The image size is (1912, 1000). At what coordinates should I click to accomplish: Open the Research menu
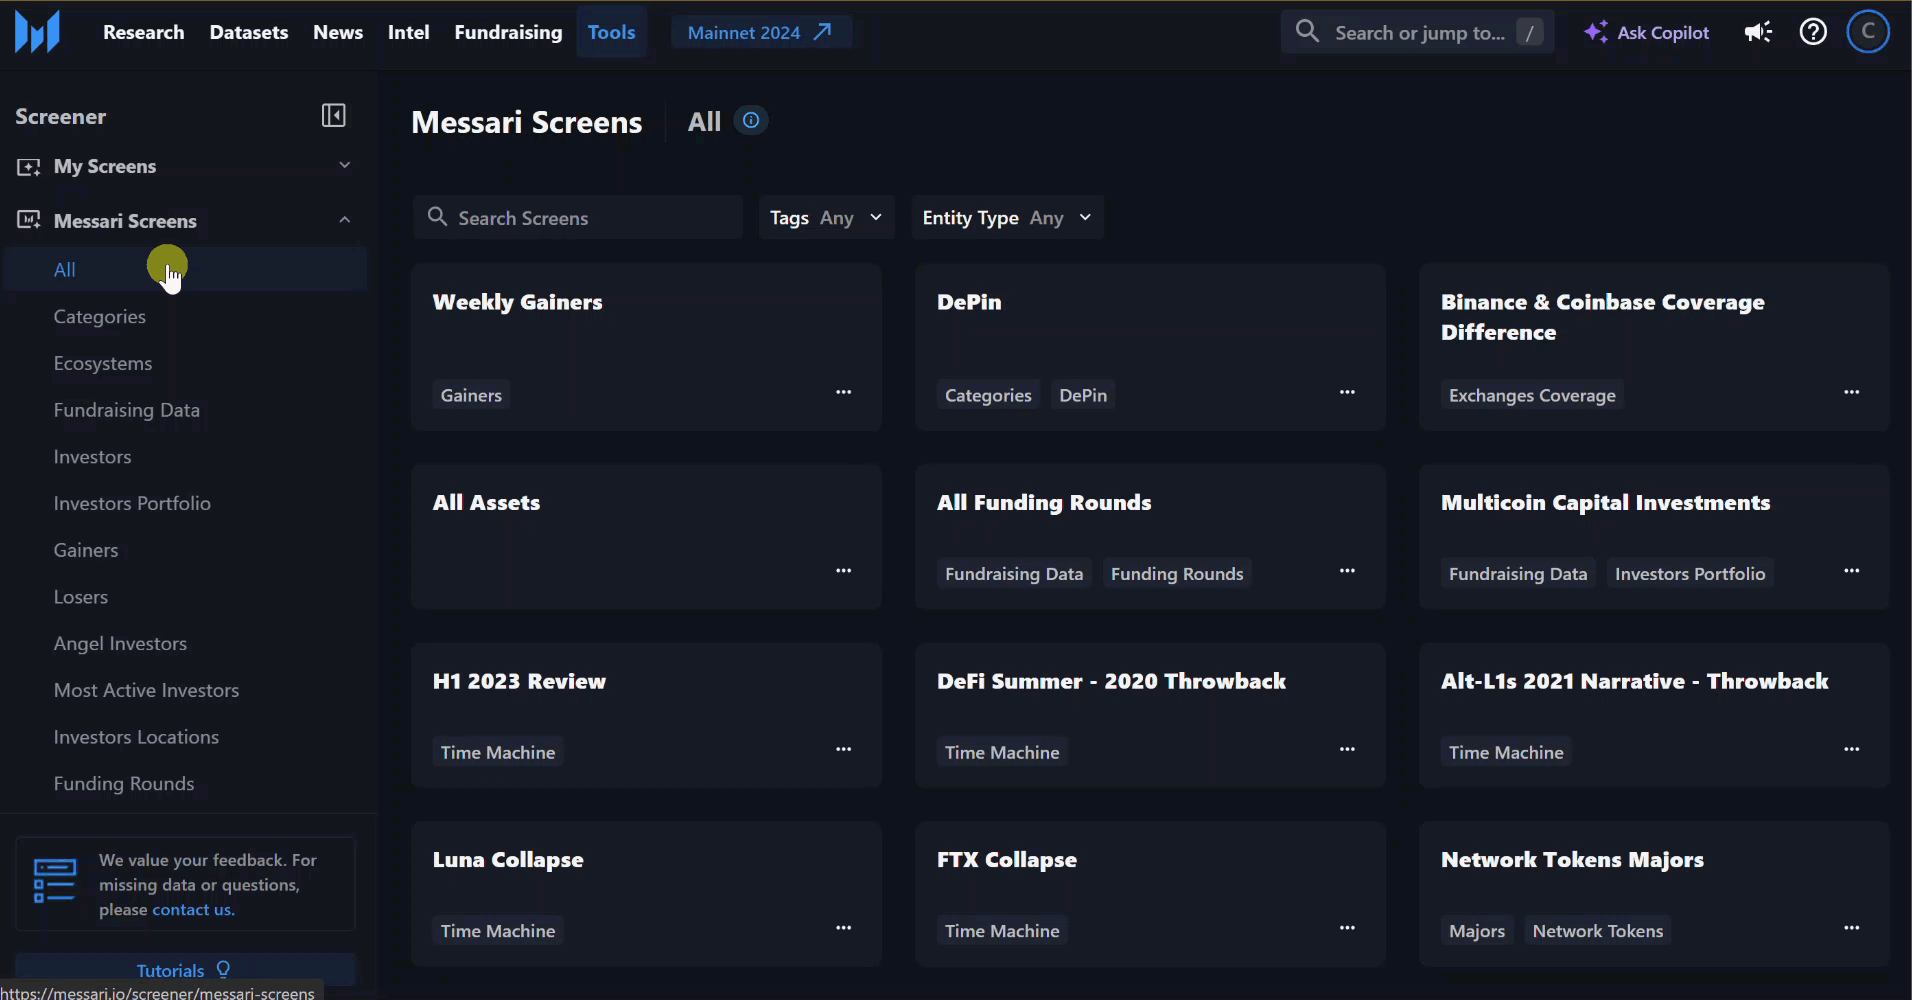point(144,32)
